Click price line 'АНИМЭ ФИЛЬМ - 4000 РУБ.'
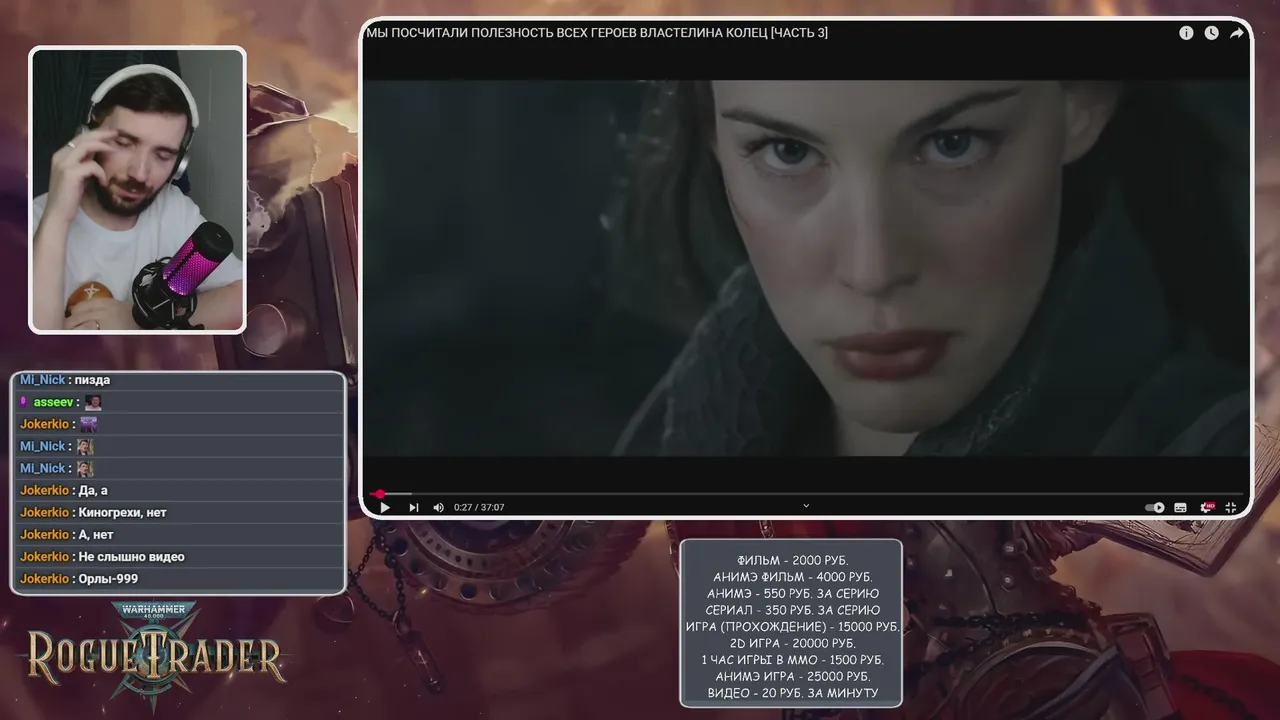 click(x=792, y=577)
